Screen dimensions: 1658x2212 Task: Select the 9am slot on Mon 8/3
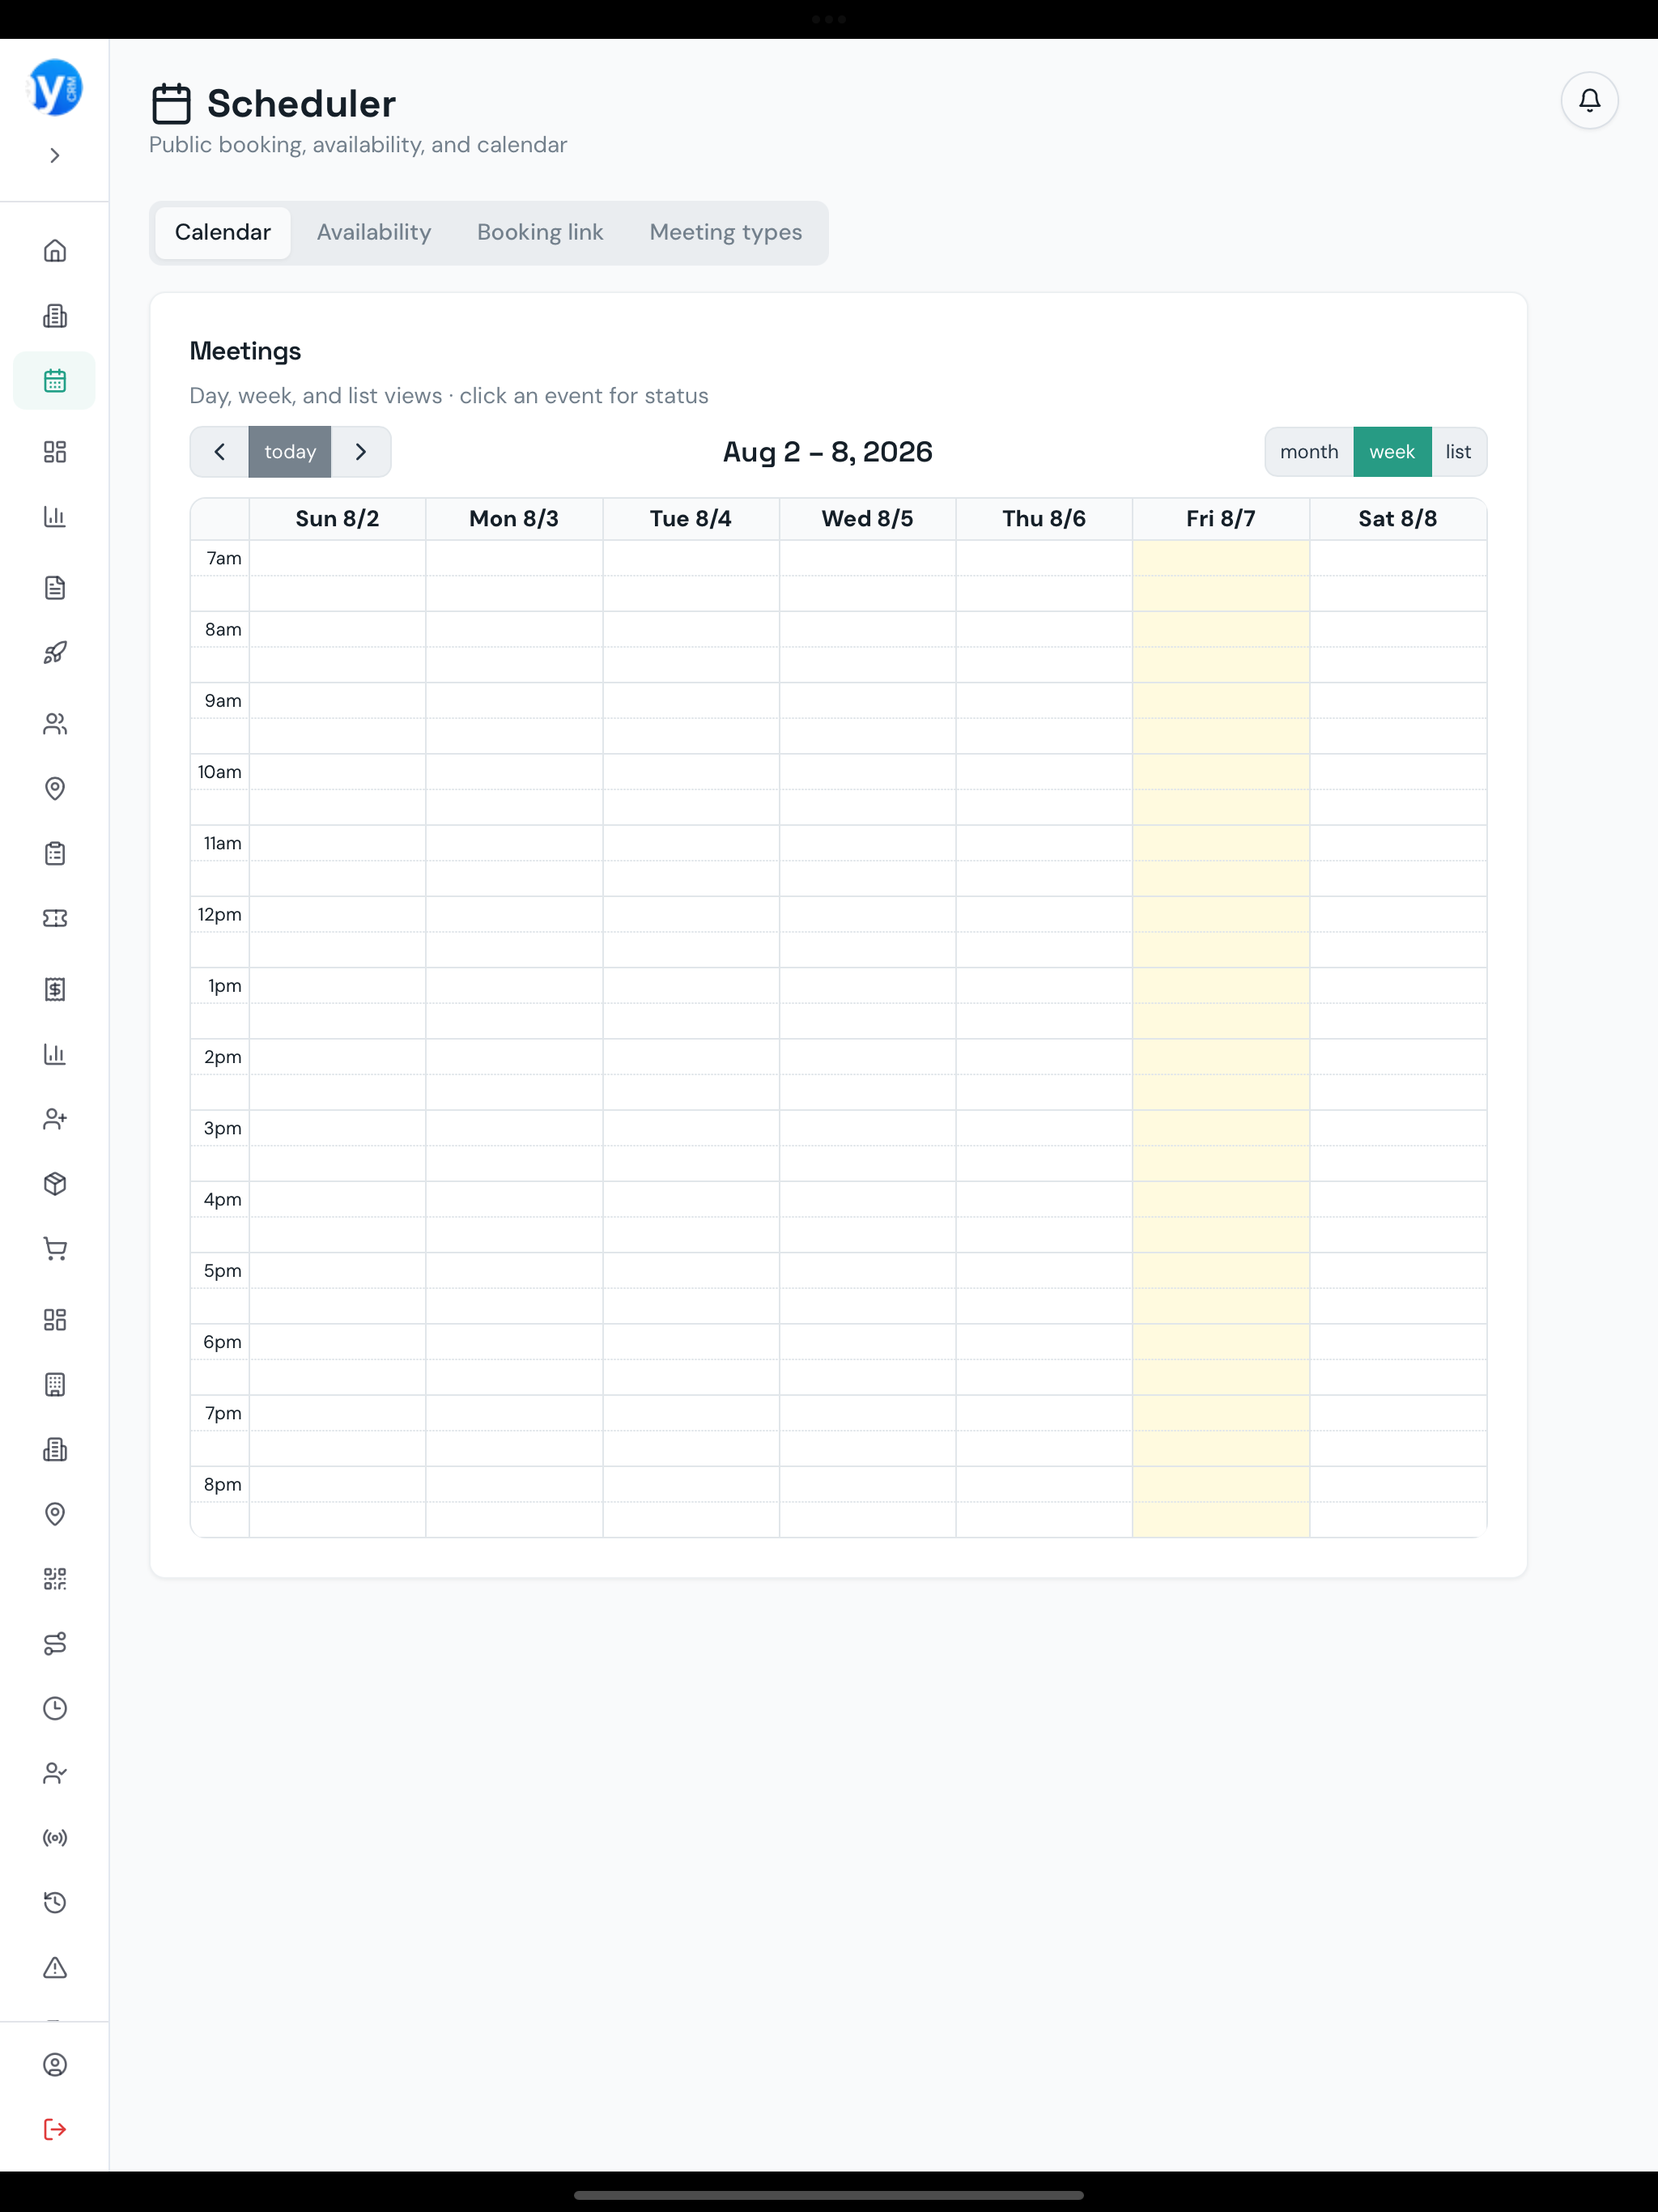[x=514, y=701]
